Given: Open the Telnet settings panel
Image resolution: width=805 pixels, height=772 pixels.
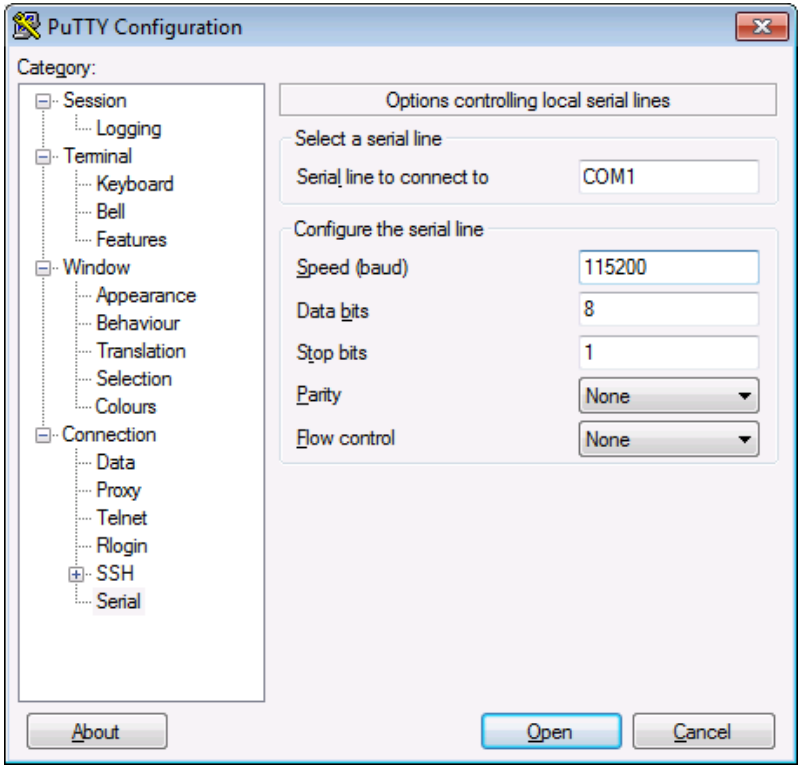Looking at the screenshot, I should 121,518.
